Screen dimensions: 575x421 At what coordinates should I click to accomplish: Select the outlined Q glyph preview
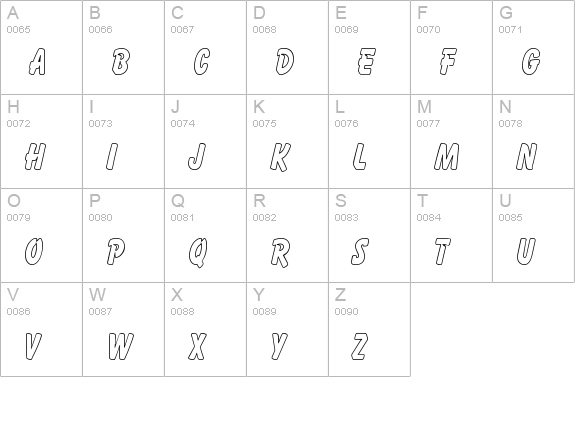(x=198, y=252)
